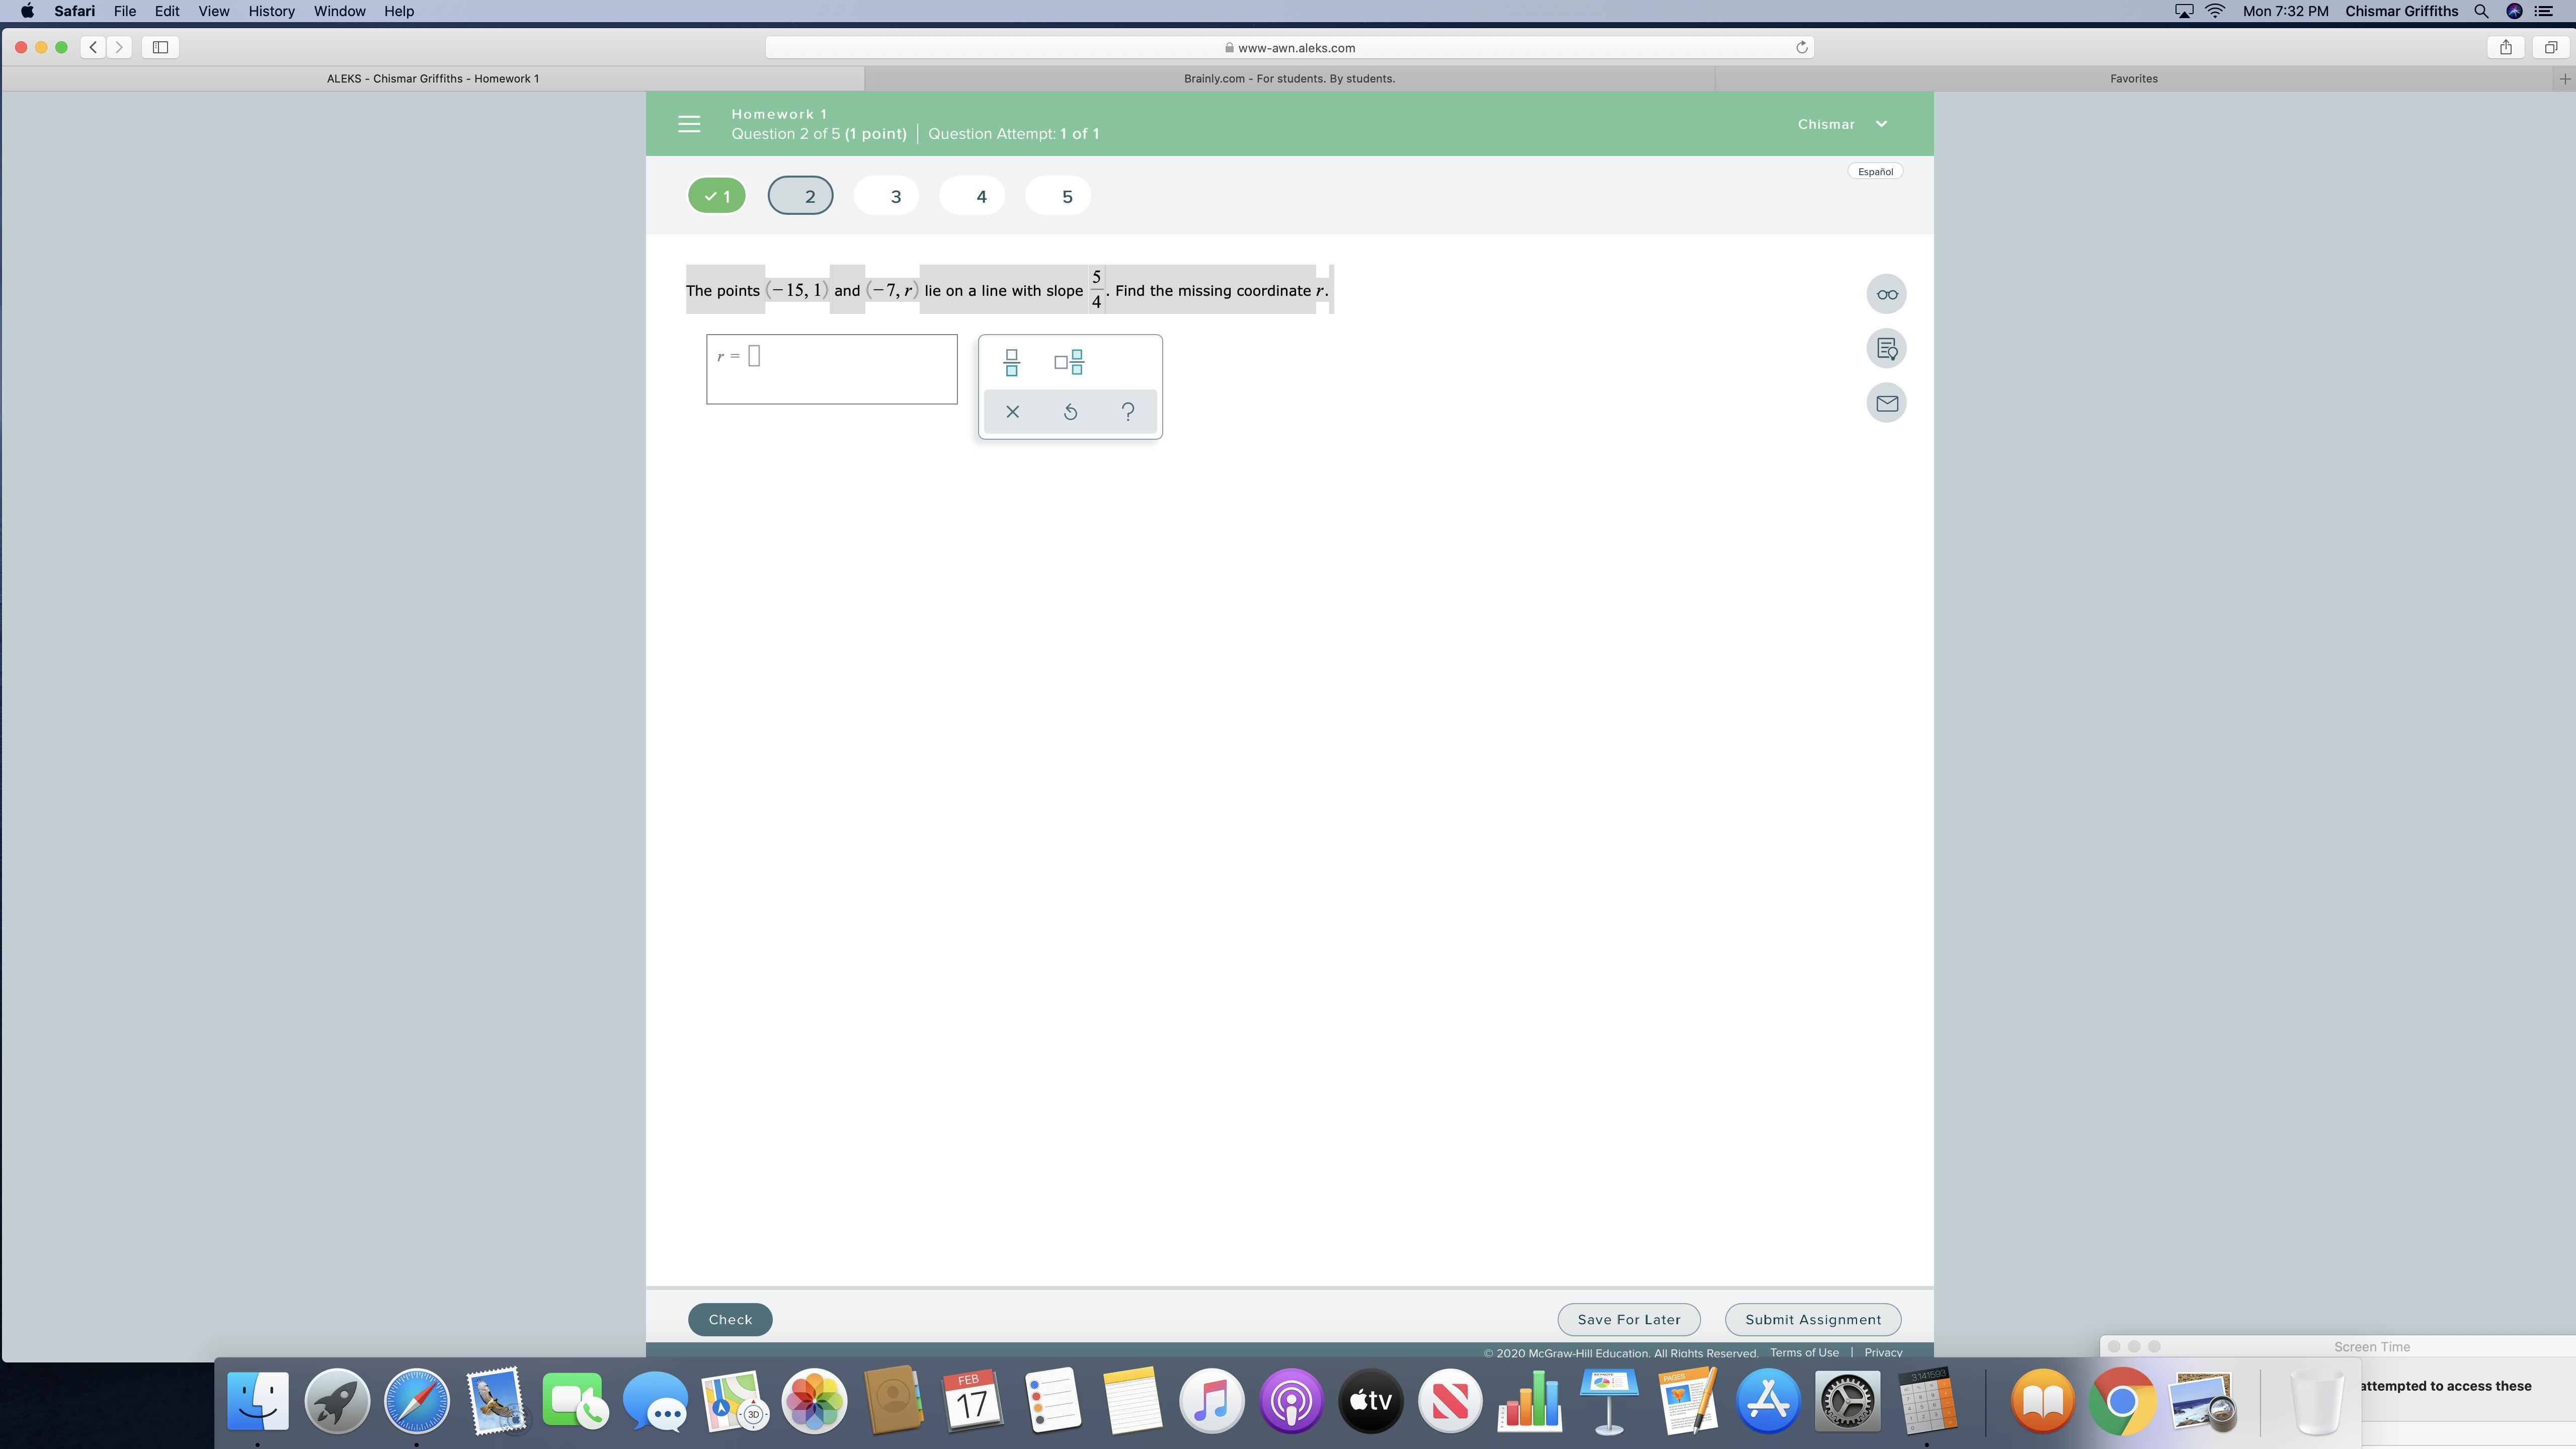
Task: Insert a mixed number template
Action: (x=1069, y=362)
